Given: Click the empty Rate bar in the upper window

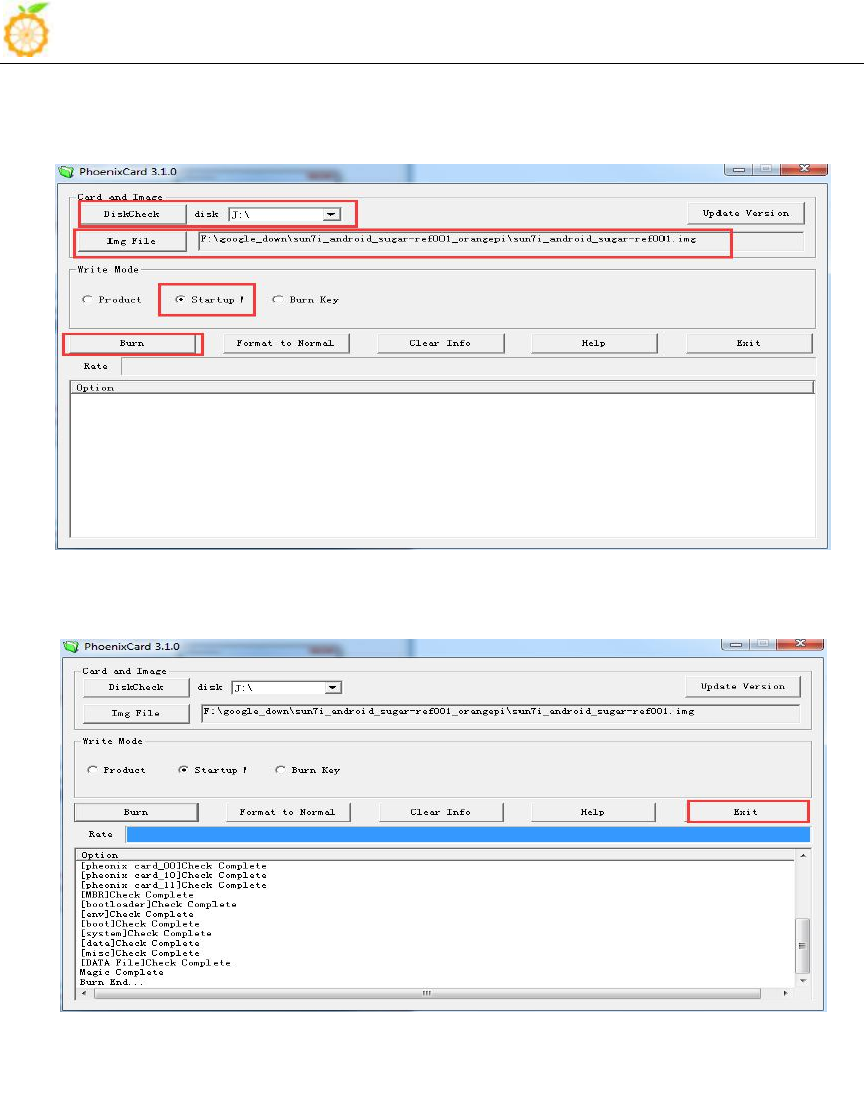Looking at the screenshot, I should pyautogui.click(x=468, y=366).
